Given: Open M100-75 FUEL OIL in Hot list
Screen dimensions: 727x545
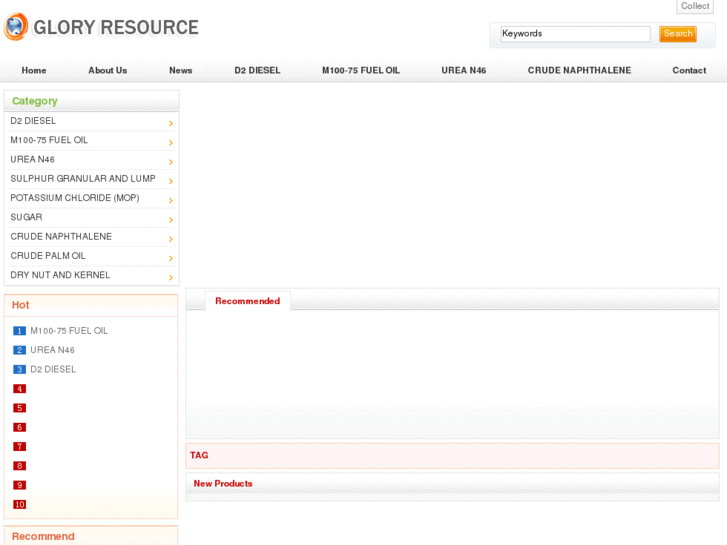Looking at the screenshot, I should pos(69,331).
